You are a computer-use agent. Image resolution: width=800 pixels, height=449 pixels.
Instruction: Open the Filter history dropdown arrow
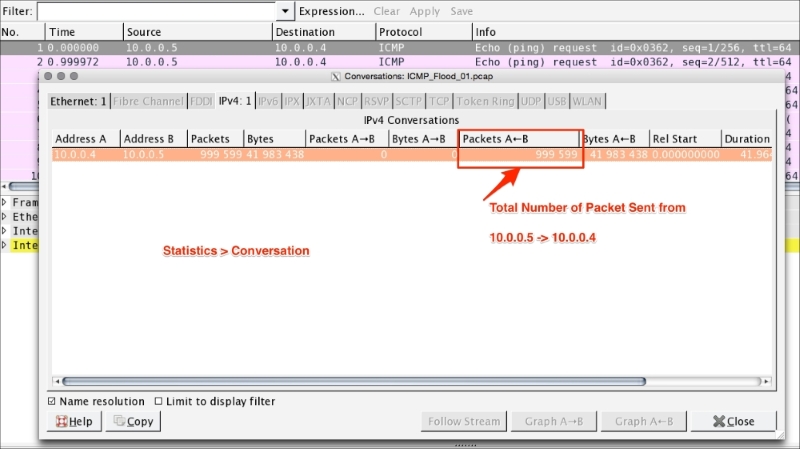(285, 11)
